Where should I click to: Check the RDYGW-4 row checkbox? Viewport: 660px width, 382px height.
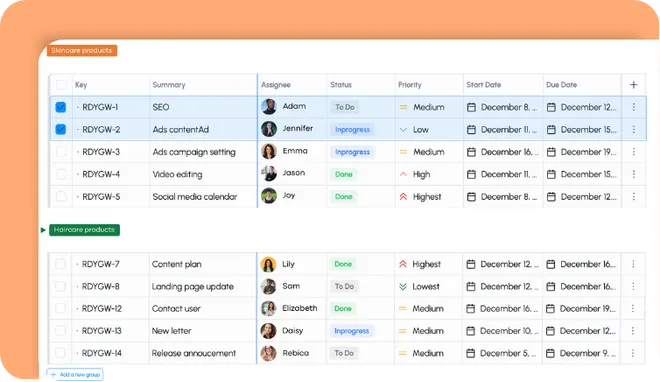(61, 174)
